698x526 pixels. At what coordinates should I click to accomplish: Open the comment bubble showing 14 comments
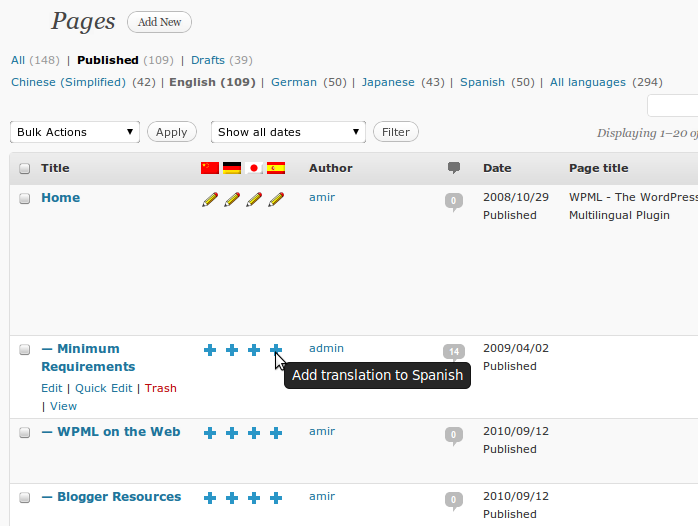point(454,351)
